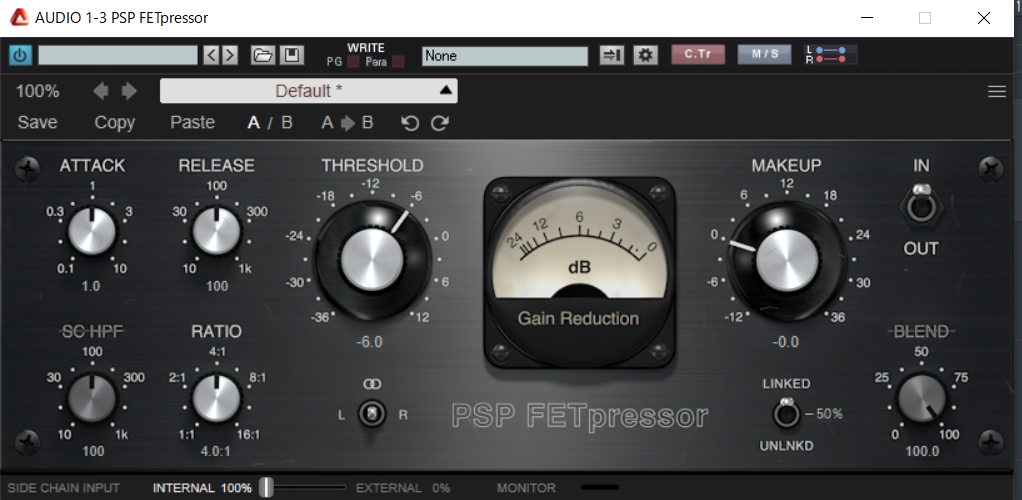Click Copy in the preset bar
Screen dimensions: 1022x500
tap(115, 123)
